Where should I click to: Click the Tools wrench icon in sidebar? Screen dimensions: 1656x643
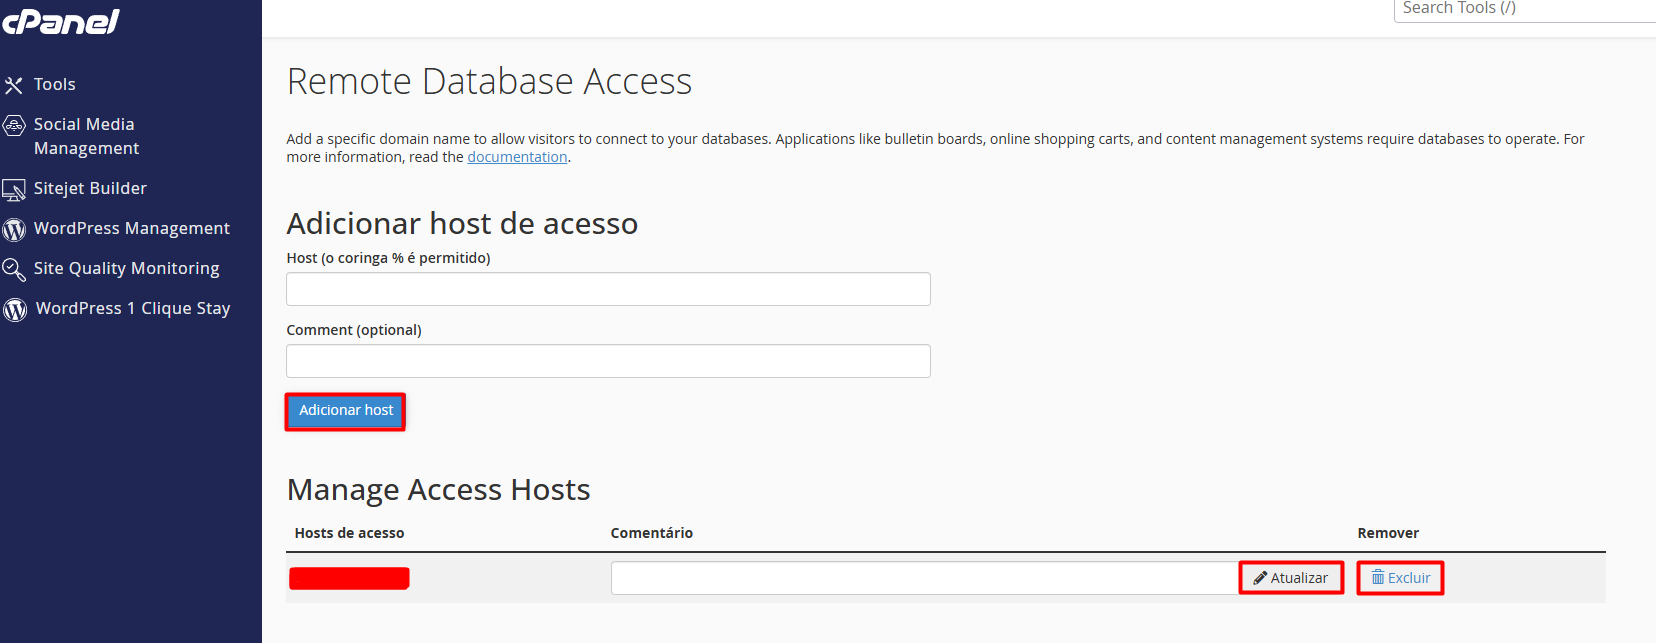coord(13,85)
